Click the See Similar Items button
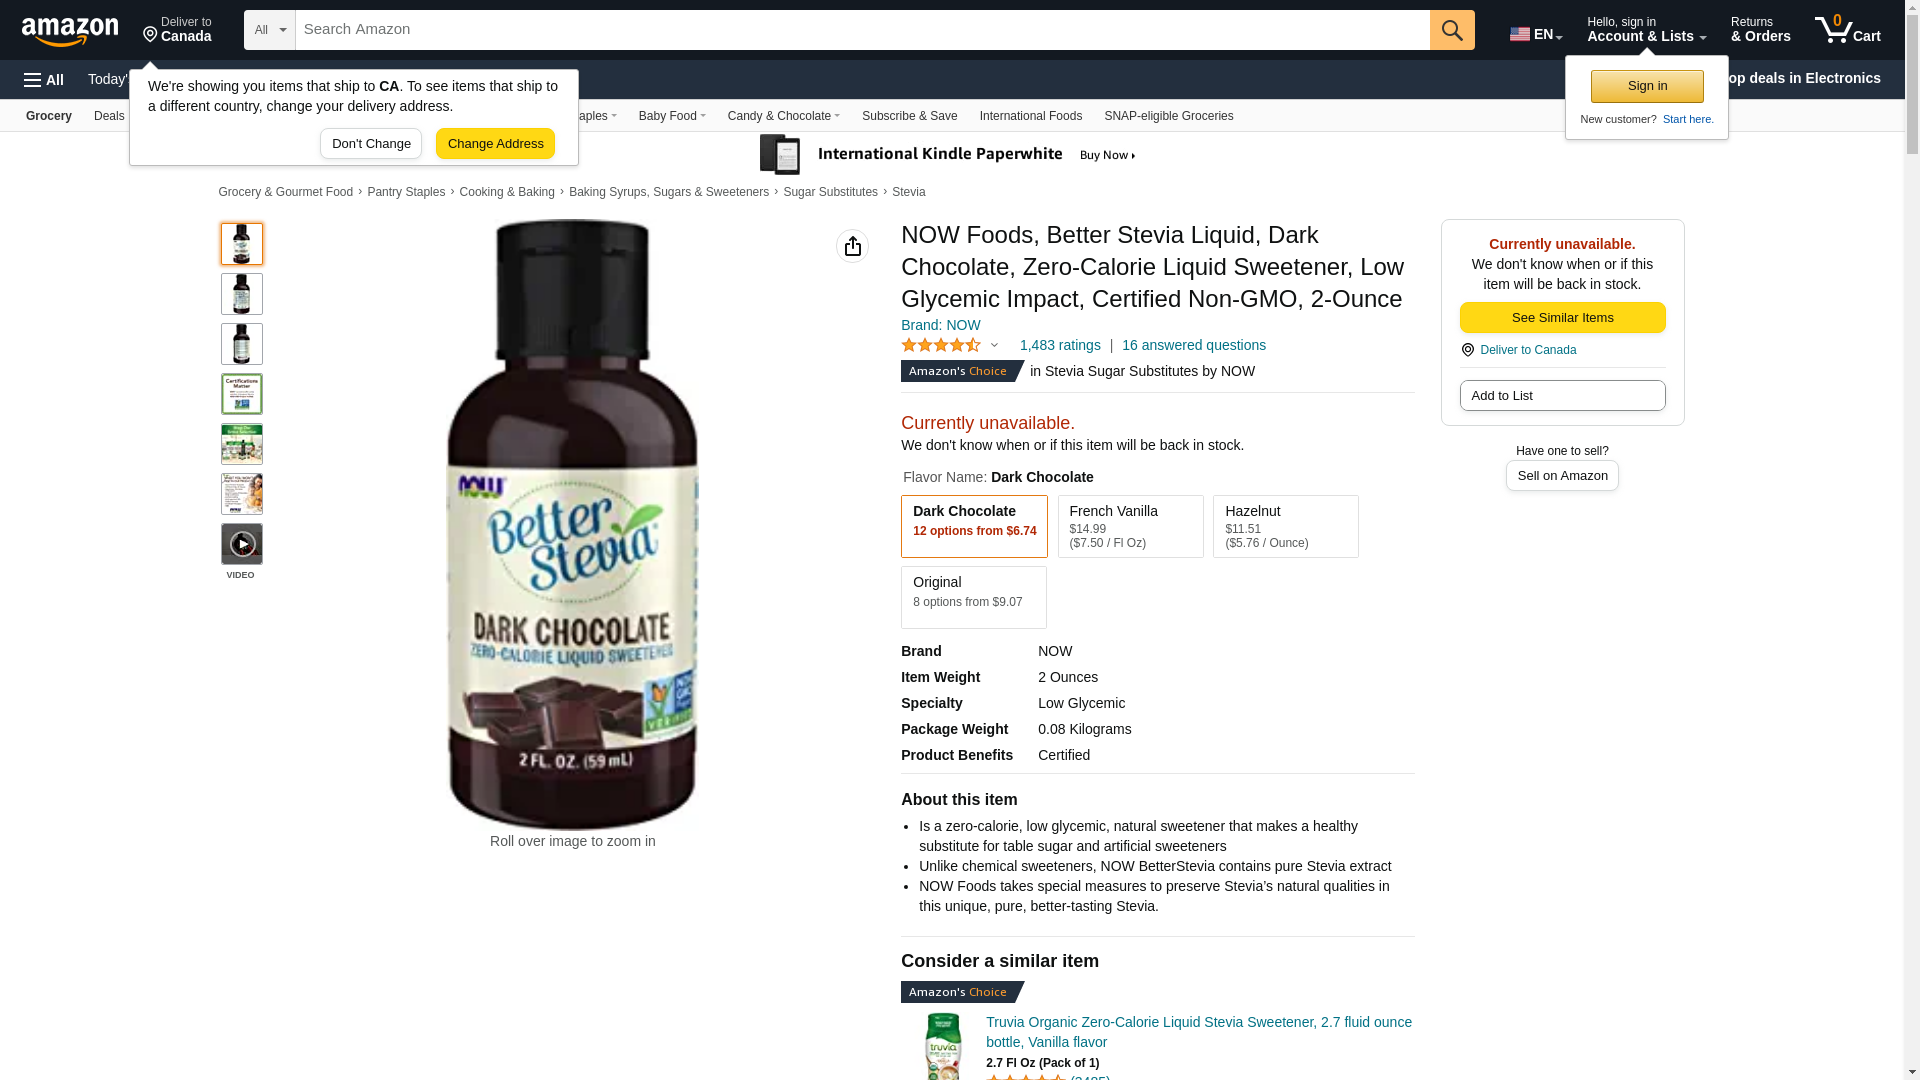This screenshot has width=1920, height=1080. click(1562, 318)
